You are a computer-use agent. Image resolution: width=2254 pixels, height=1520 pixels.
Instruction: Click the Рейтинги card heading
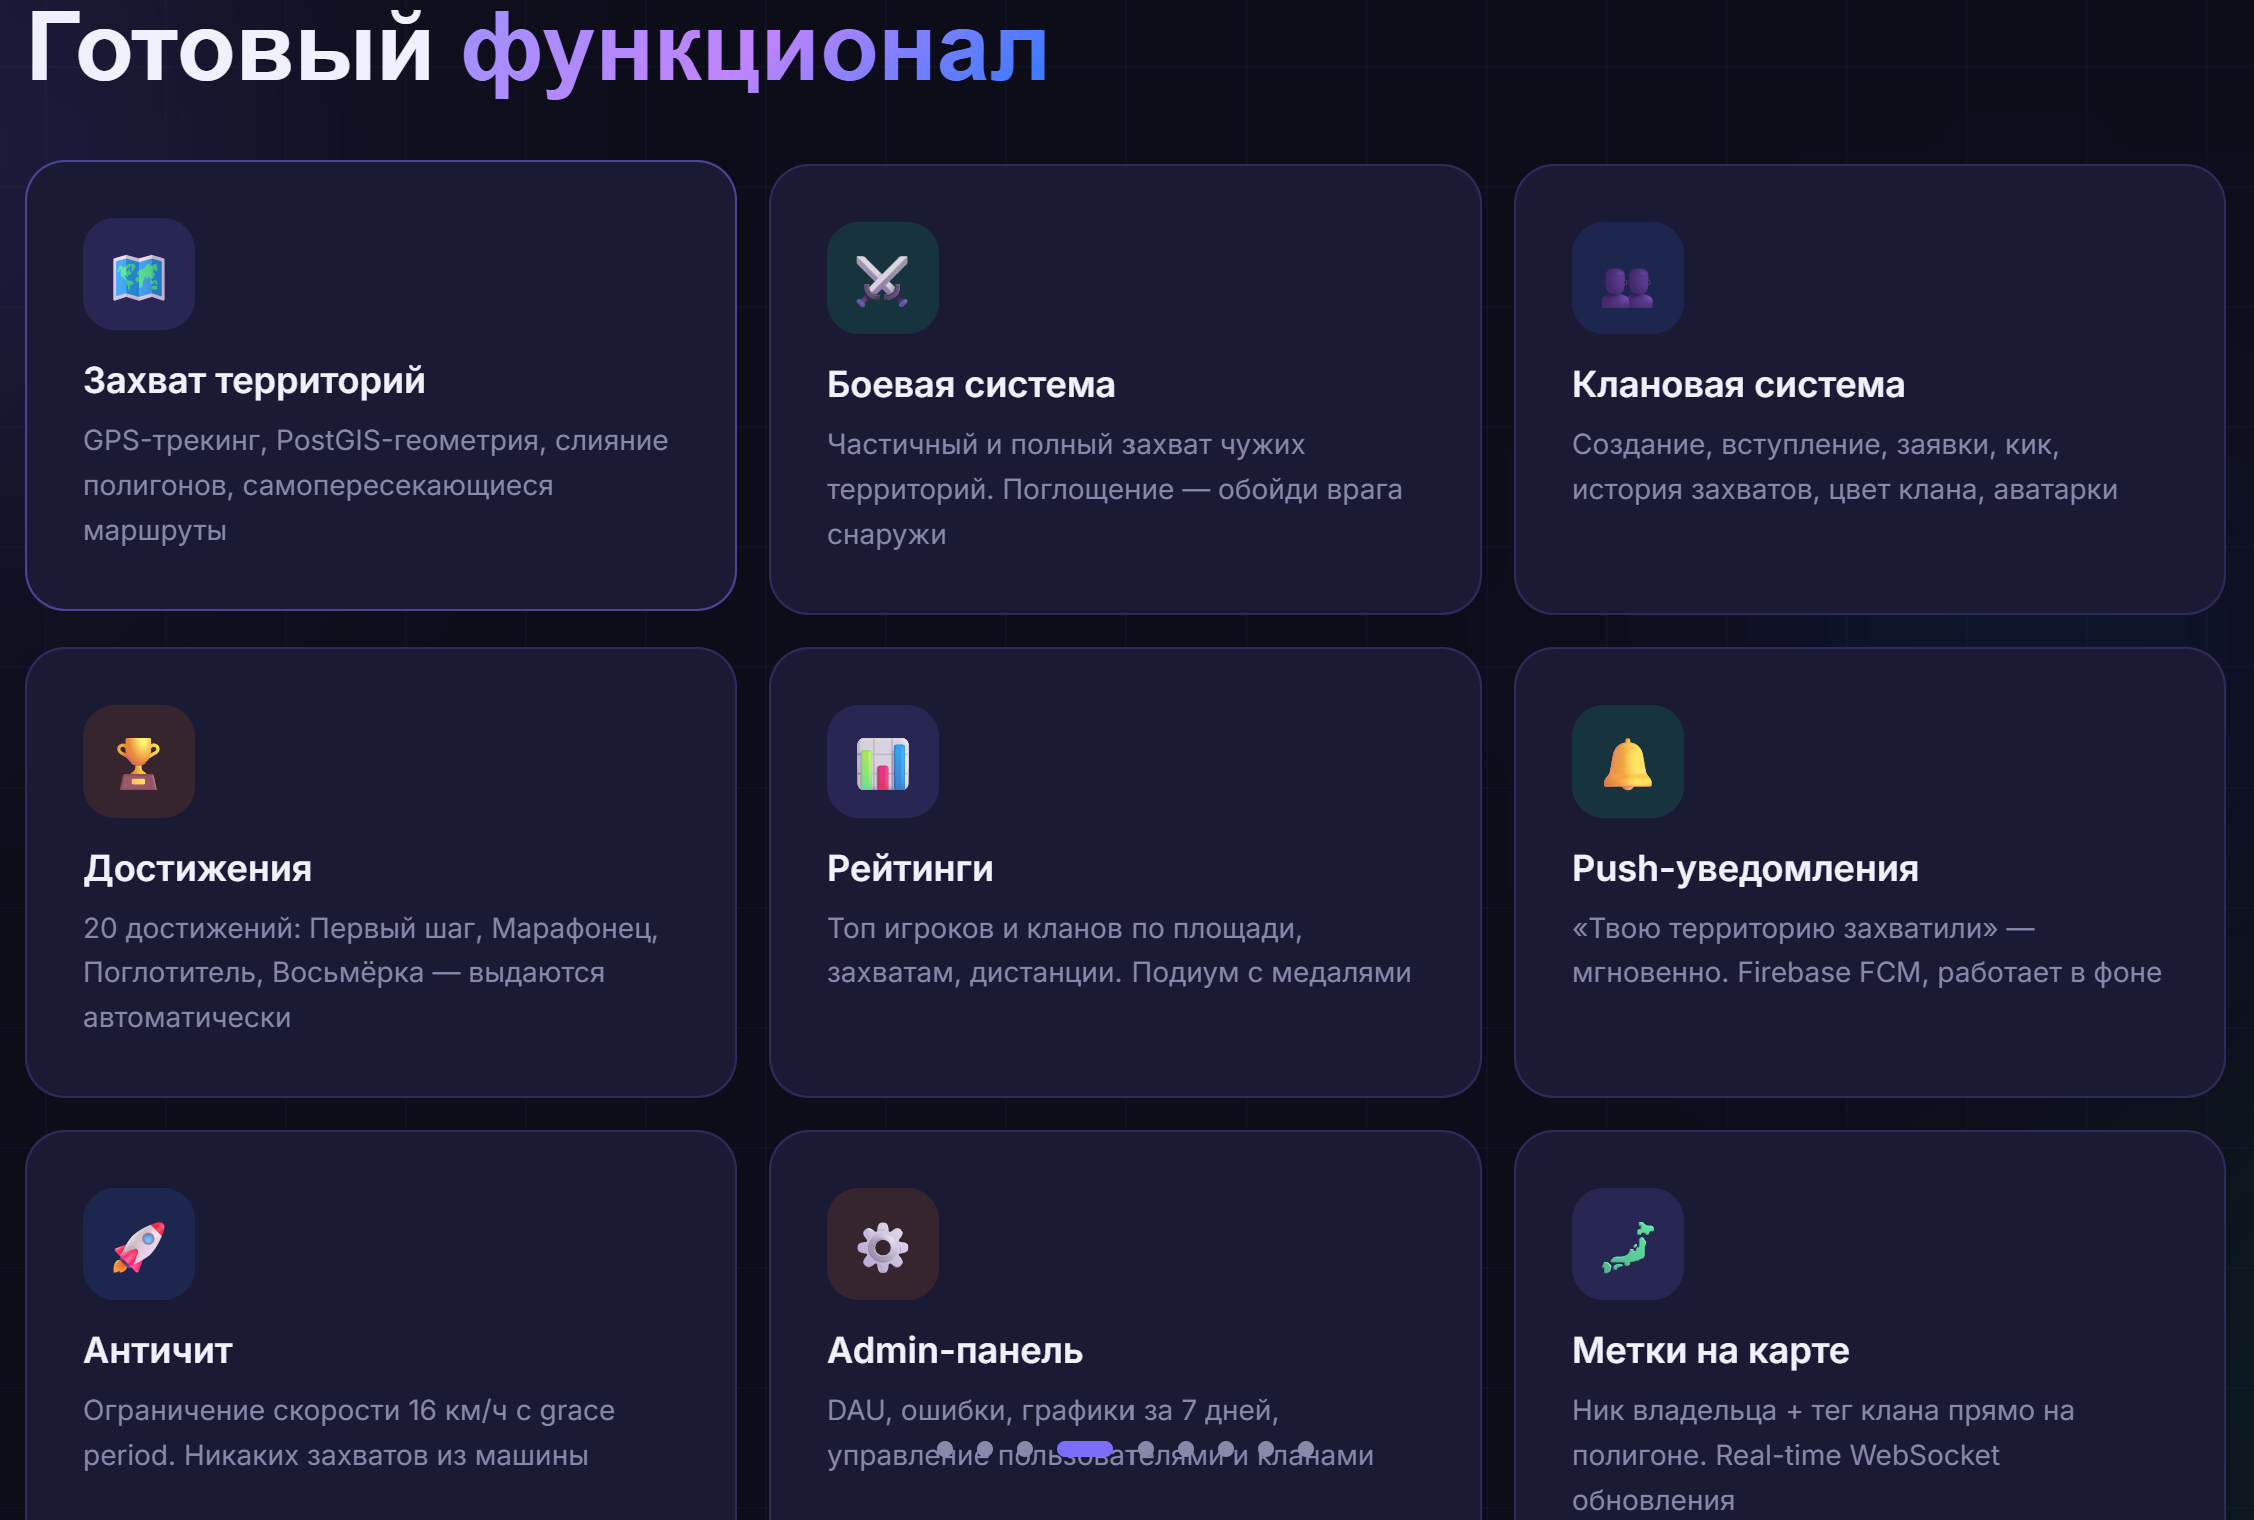909,868
